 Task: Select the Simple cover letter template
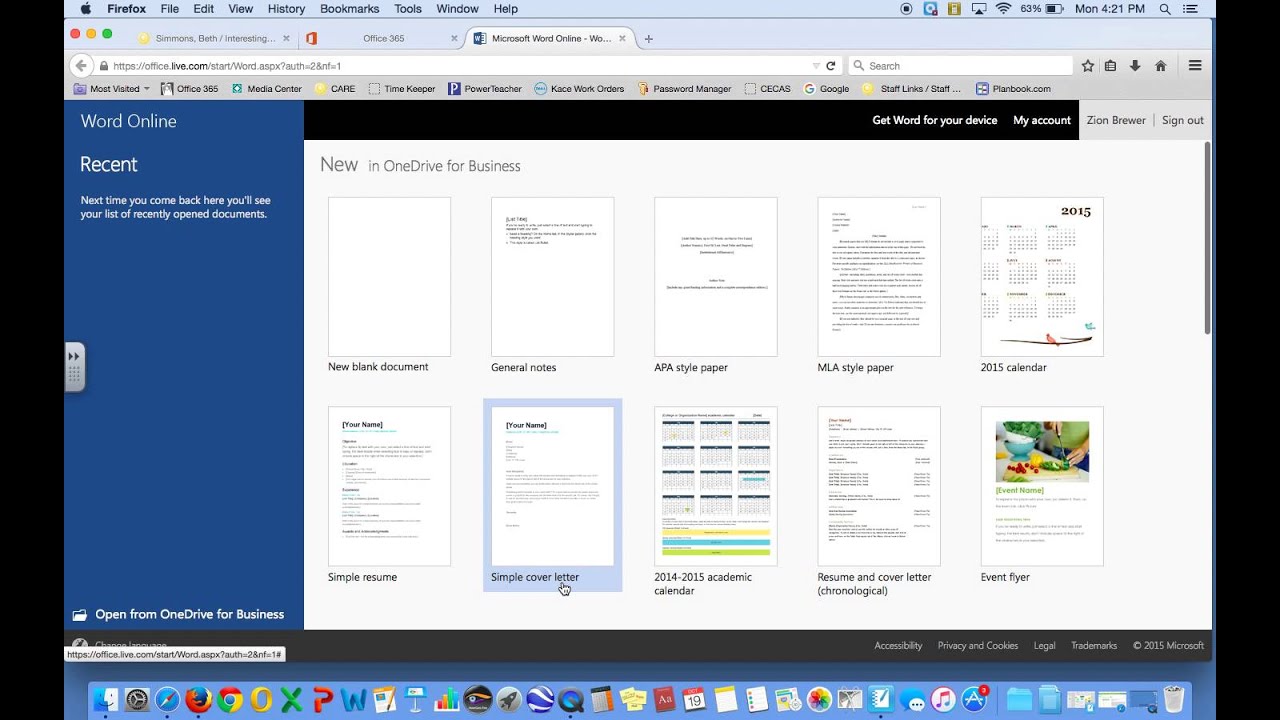point(552,495)
